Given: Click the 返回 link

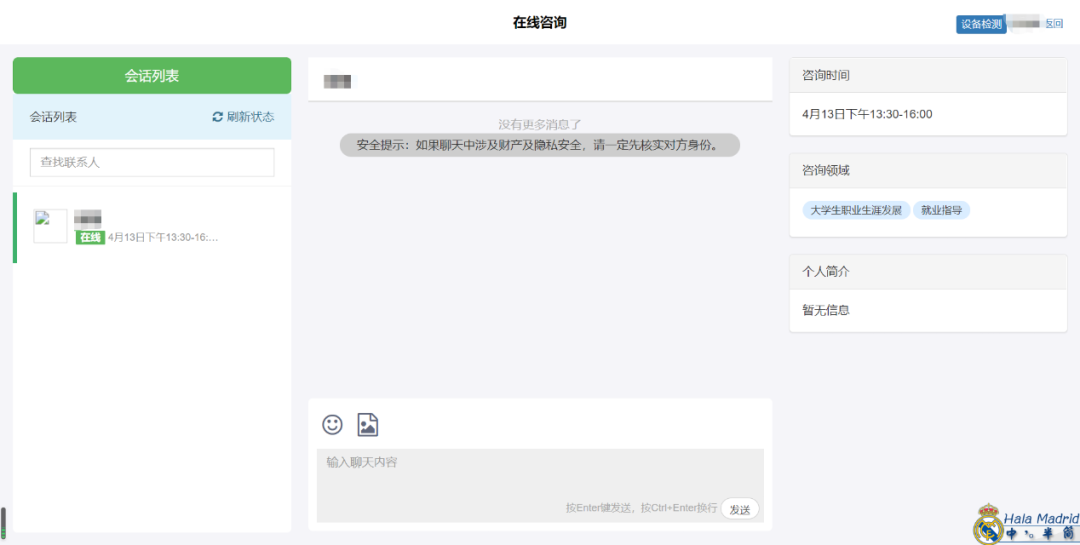Looking at the screenshot, I should point(1053,24).
